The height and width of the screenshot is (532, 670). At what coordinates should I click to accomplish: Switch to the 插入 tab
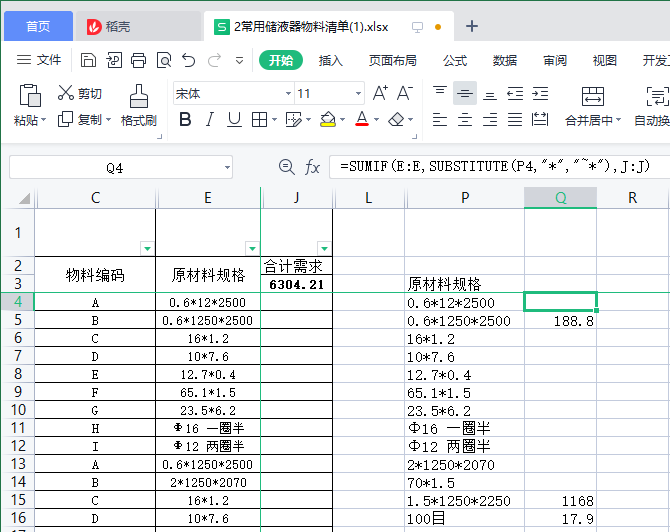[x=330, y=61]
